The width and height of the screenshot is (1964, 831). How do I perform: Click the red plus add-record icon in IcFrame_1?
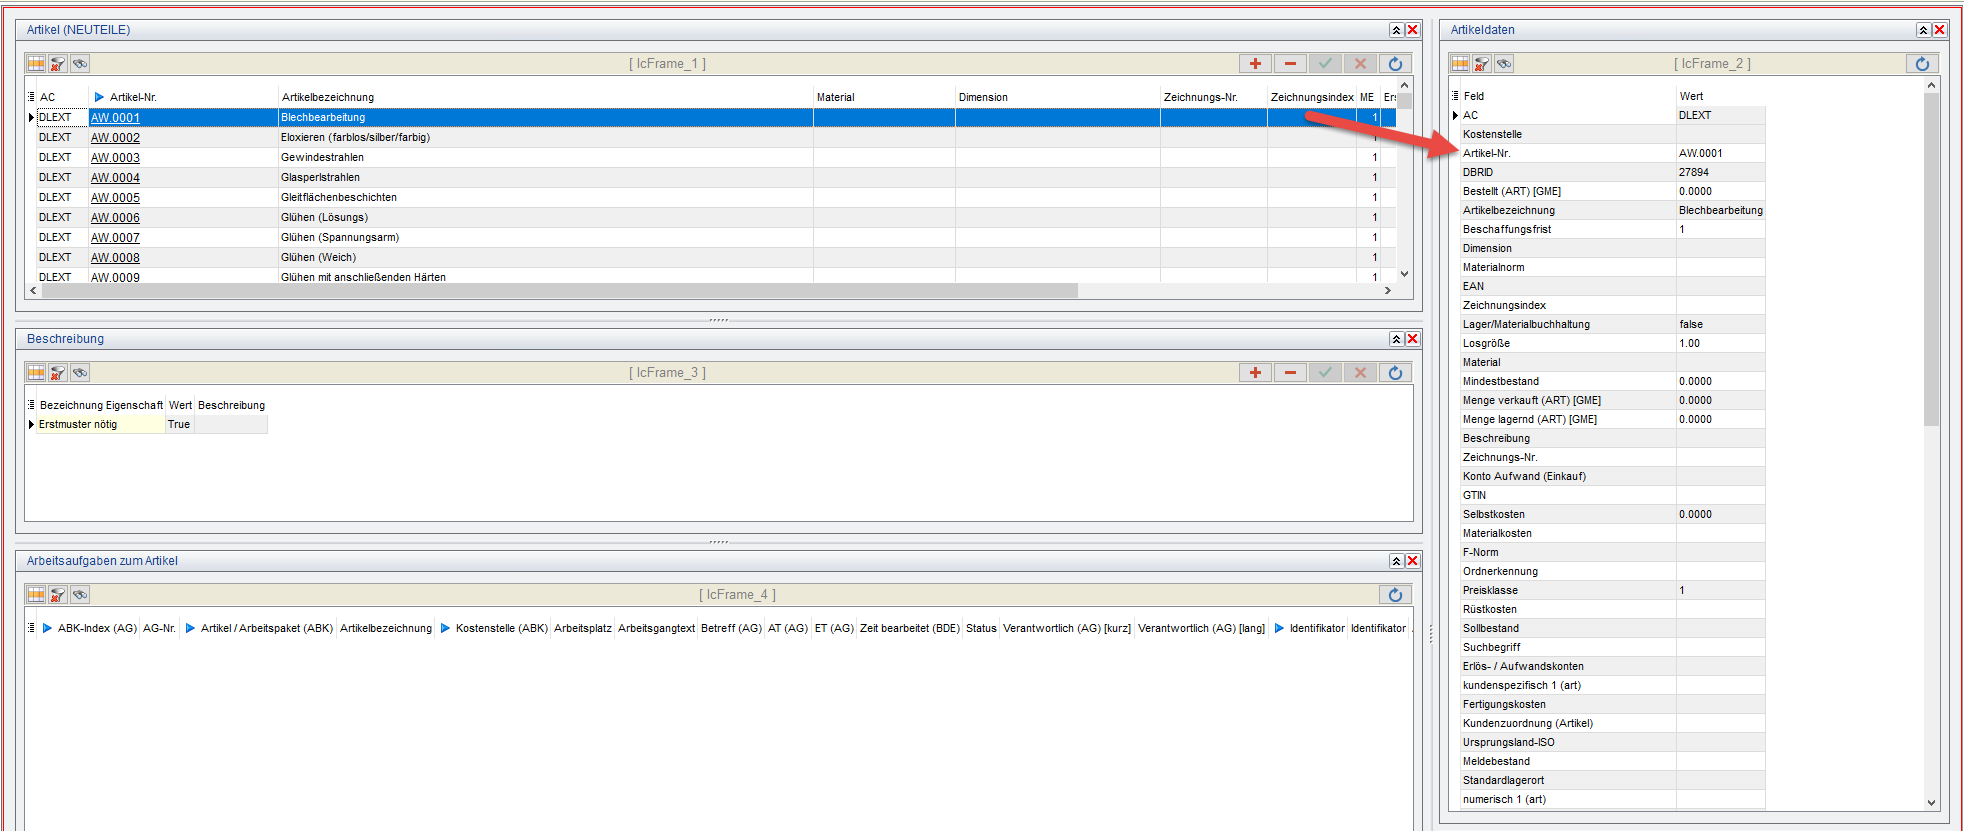pos(1255,64)
